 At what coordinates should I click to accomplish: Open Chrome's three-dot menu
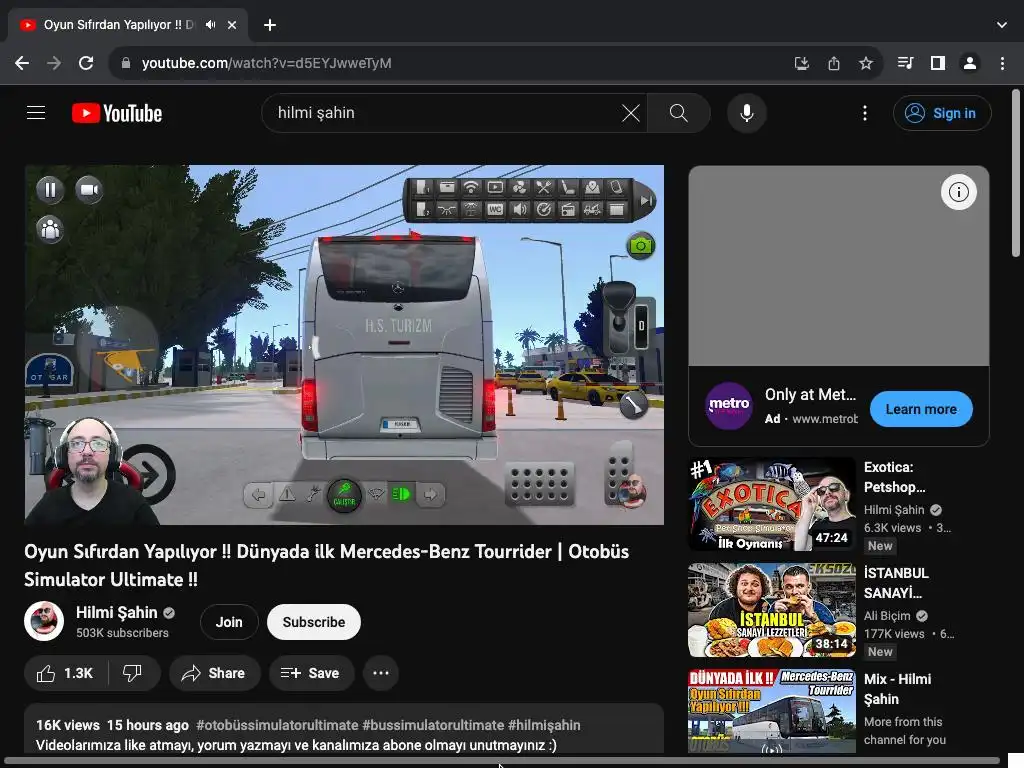coord(1002,63)
